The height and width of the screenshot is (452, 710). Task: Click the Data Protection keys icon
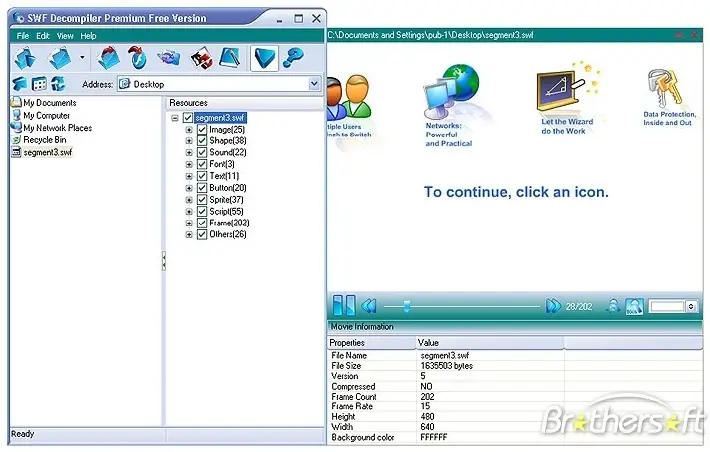pyautogui.click(x=665, y=88)
